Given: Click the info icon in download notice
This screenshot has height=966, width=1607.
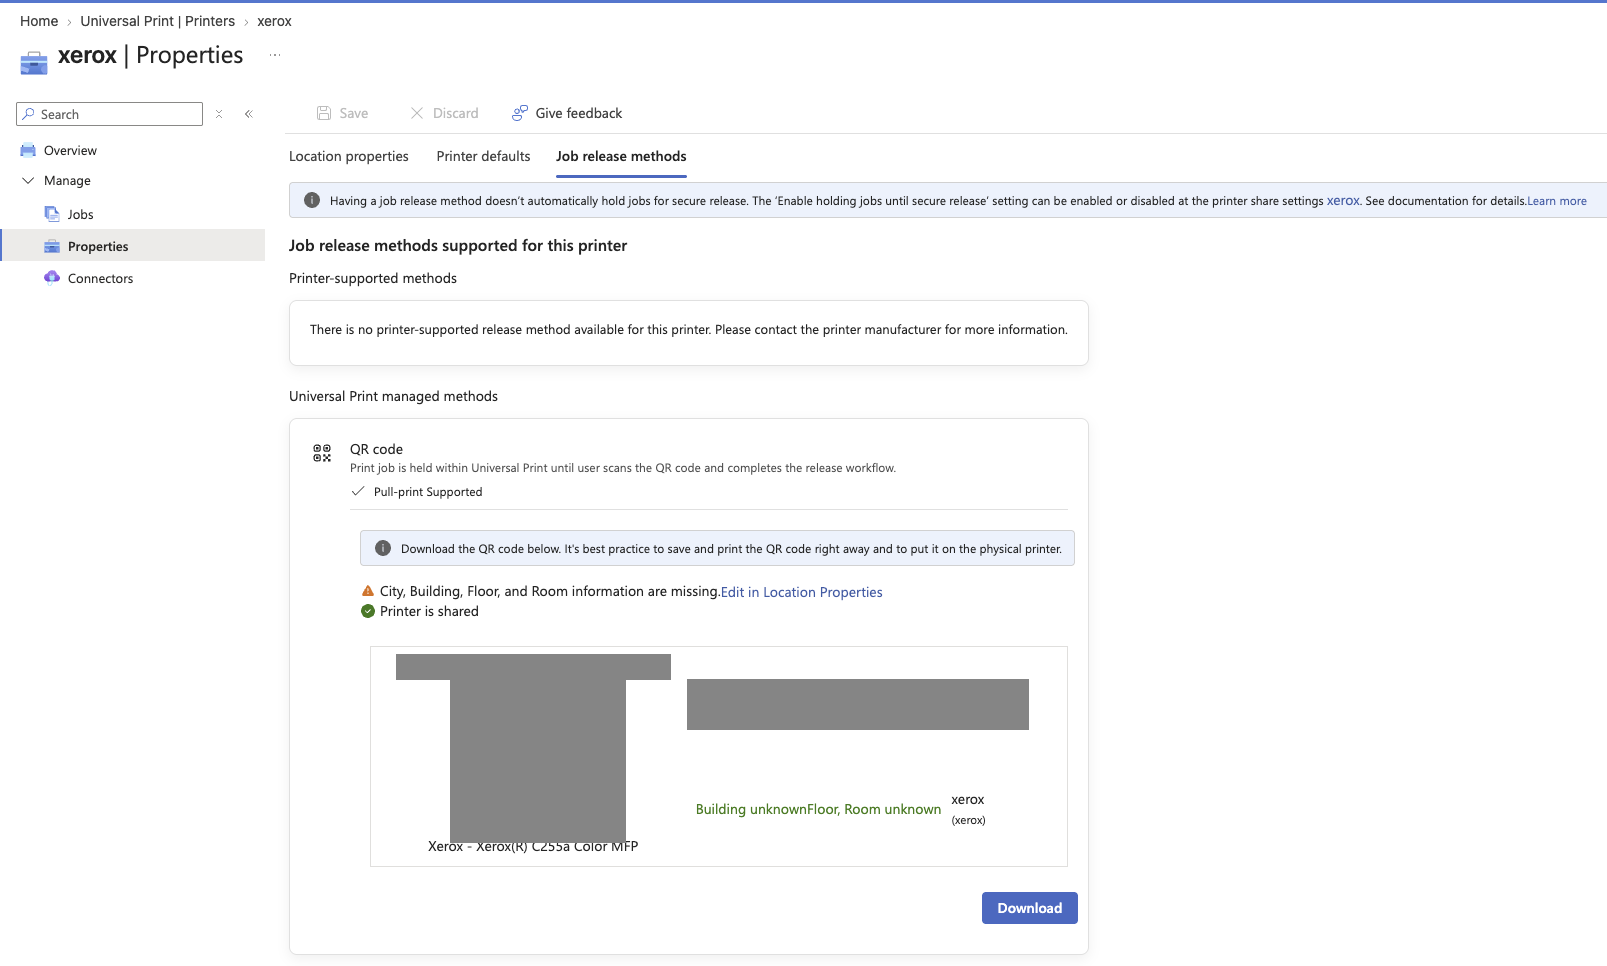Looking at the screenshot, I should [x=383, y=548].
